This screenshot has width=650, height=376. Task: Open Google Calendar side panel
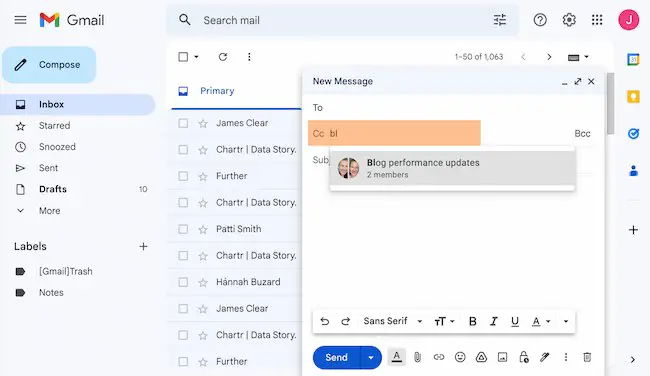point(633,59)
